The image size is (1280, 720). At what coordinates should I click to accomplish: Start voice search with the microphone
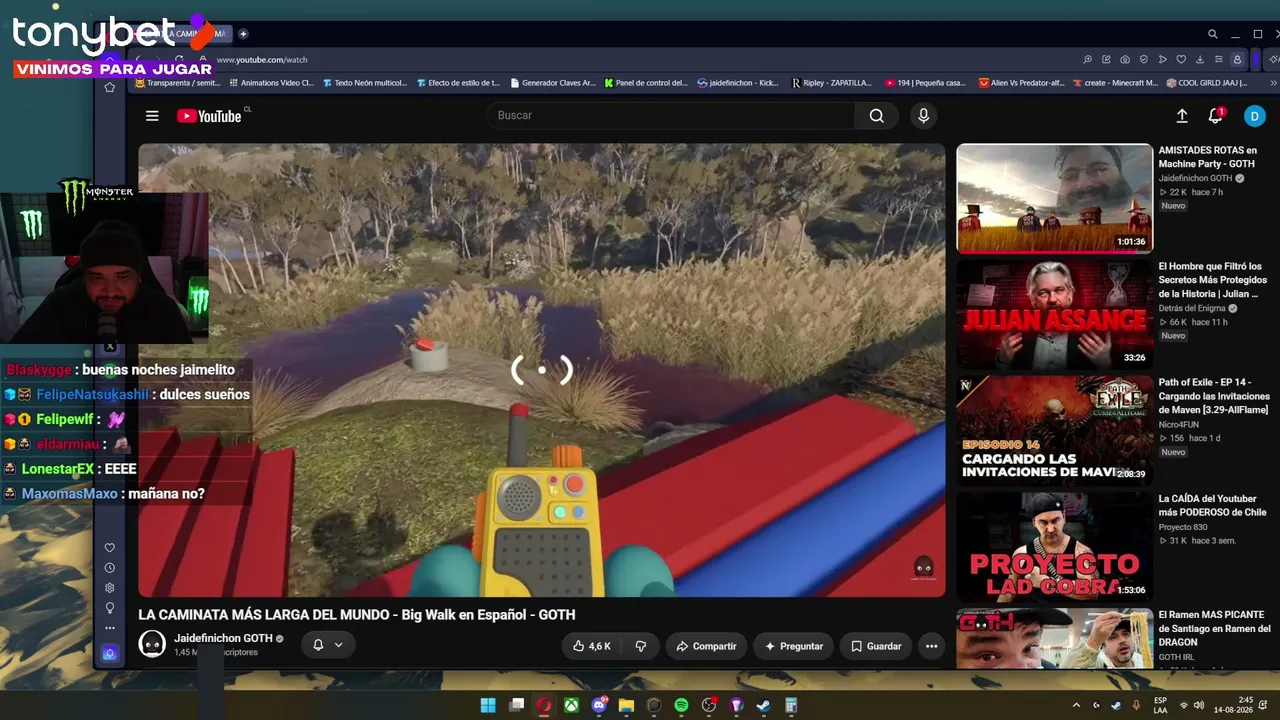point(923,116)
